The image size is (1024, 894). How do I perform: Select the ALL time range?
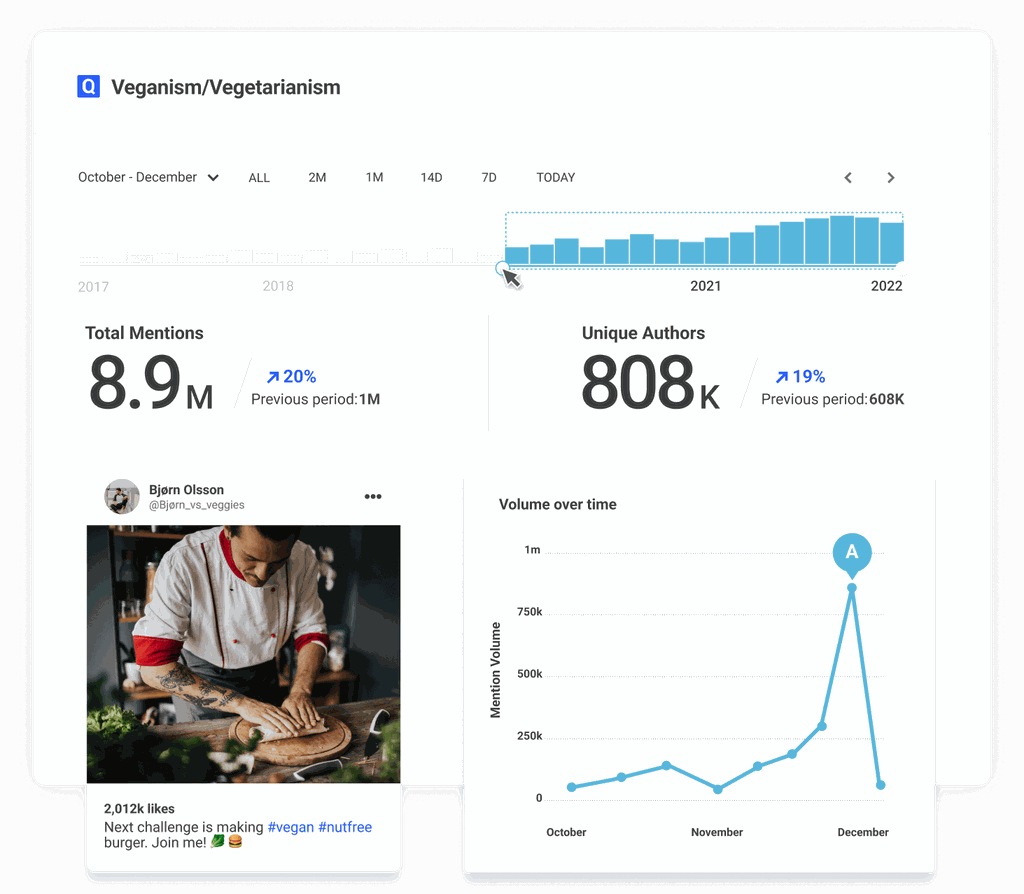coord(259,178)
